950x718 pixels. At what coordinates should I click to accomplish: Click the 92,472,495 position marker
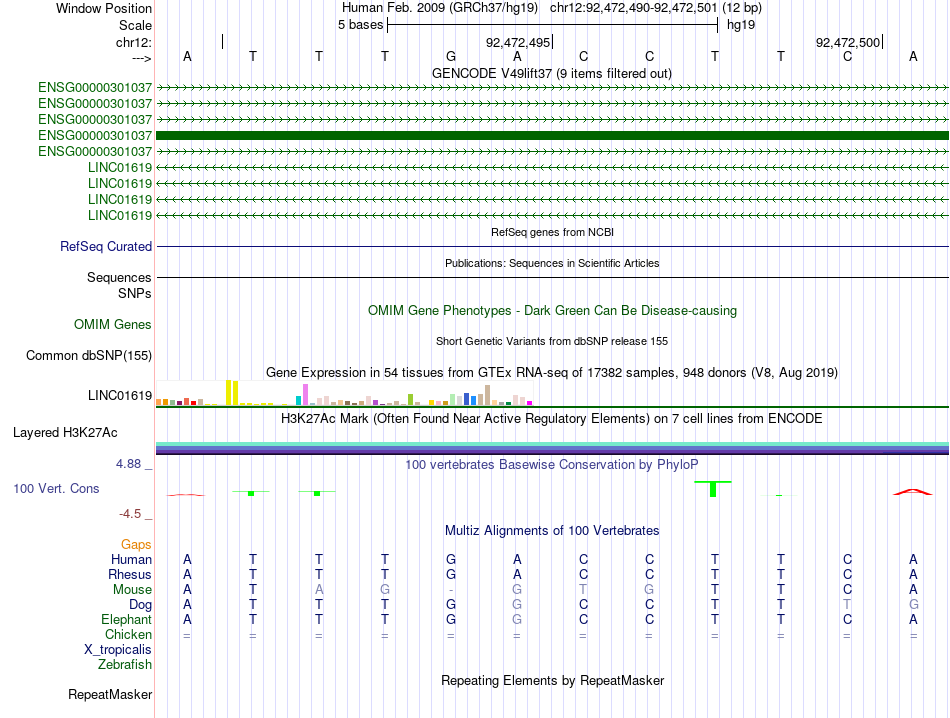click(x=519, y=42)
